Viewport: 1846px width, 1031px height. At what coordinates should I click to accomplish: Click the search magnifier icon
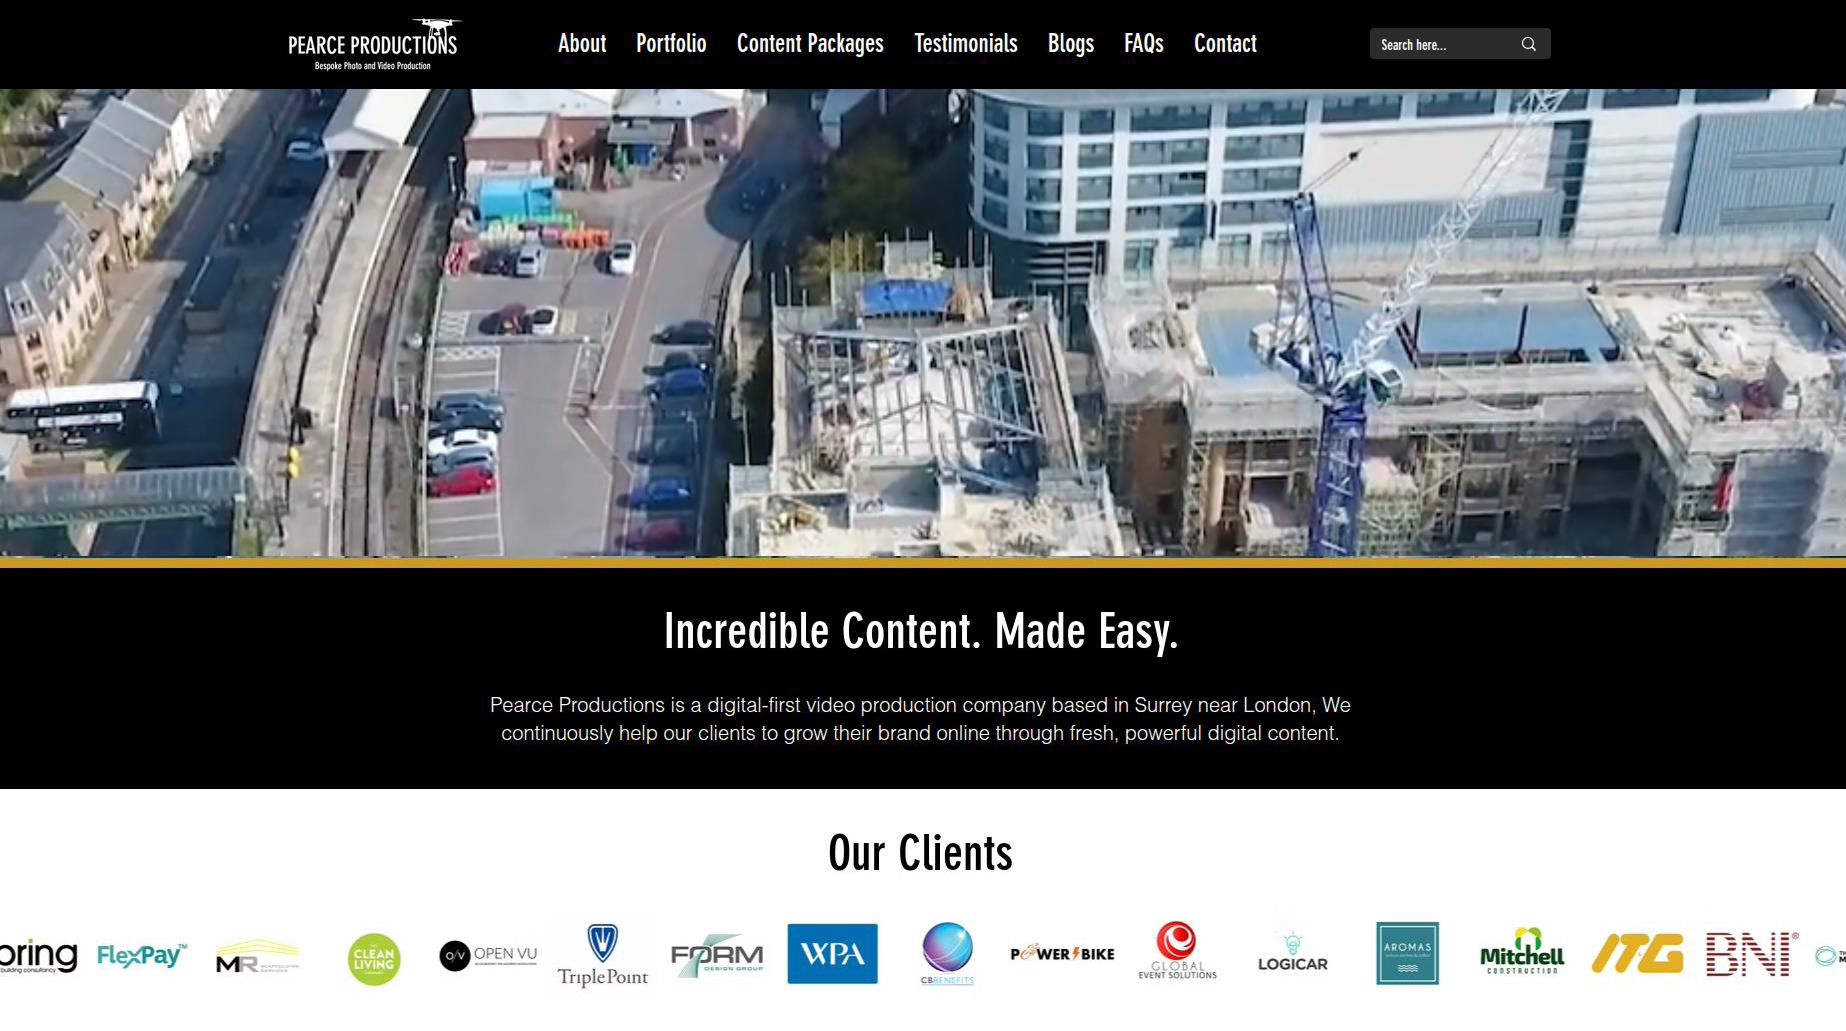[x=1528, y=44]
